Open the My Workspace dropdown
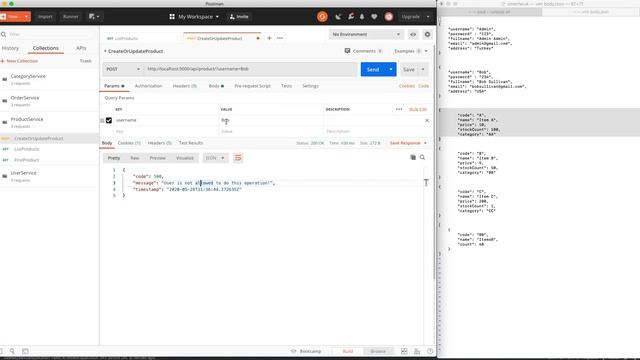The width and height of the screenshot is (640, 360). point(194,17)
